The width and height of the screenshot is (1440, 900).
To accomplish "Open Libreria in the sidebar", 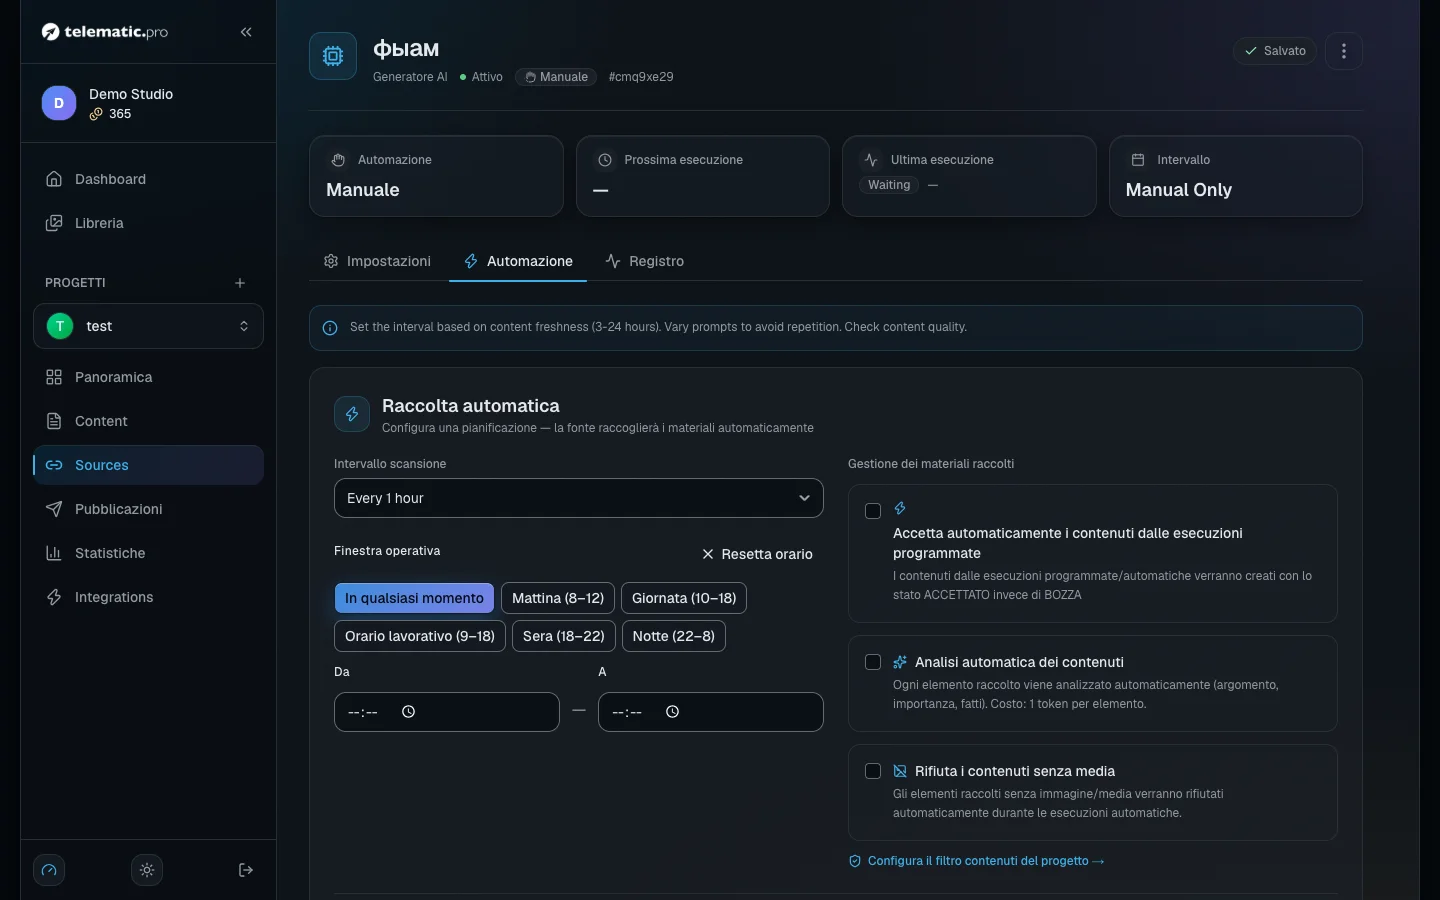I will (148, 223).
